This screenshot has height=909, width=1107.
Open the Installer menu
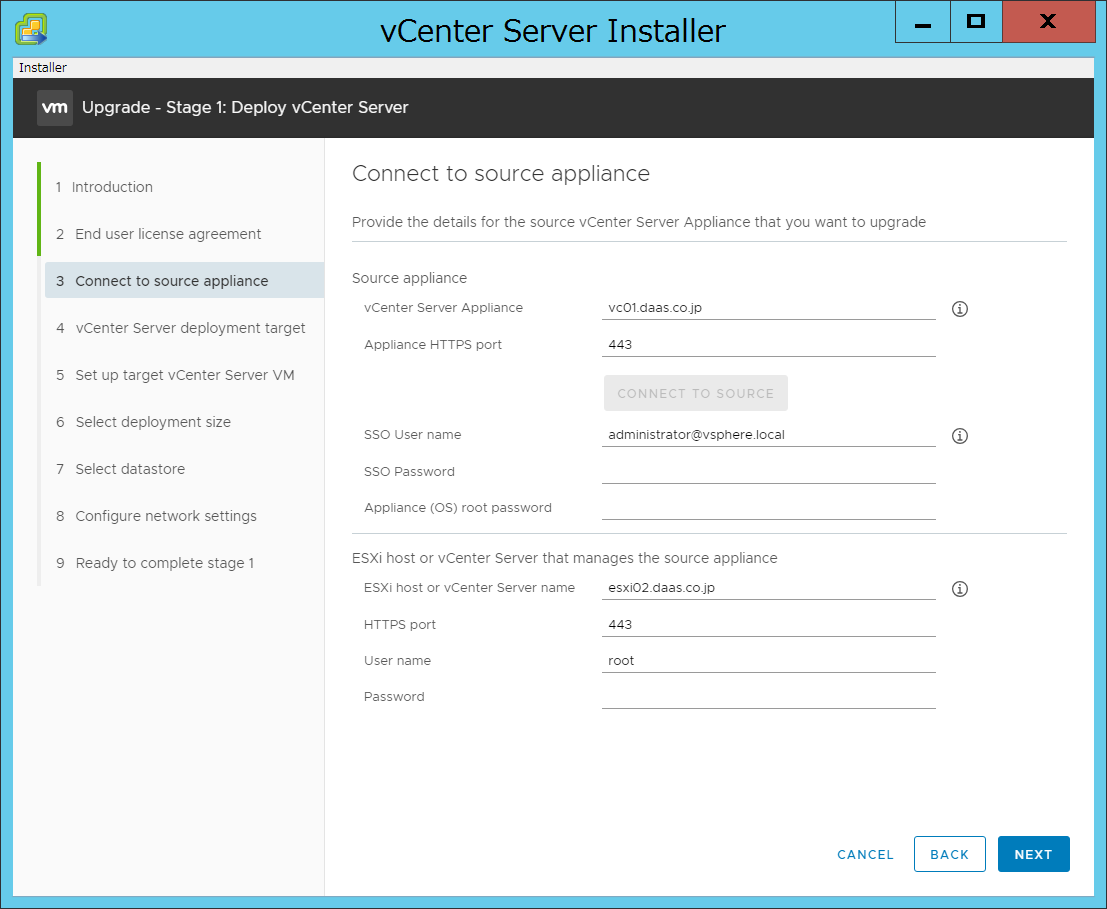[x=42, y=68]
